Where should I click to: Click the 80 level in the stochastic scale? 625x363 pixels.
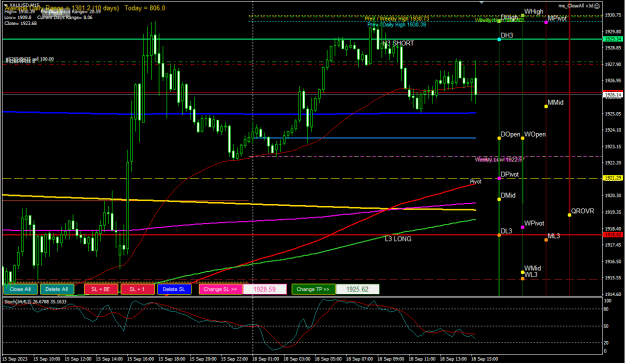point(607,310)
